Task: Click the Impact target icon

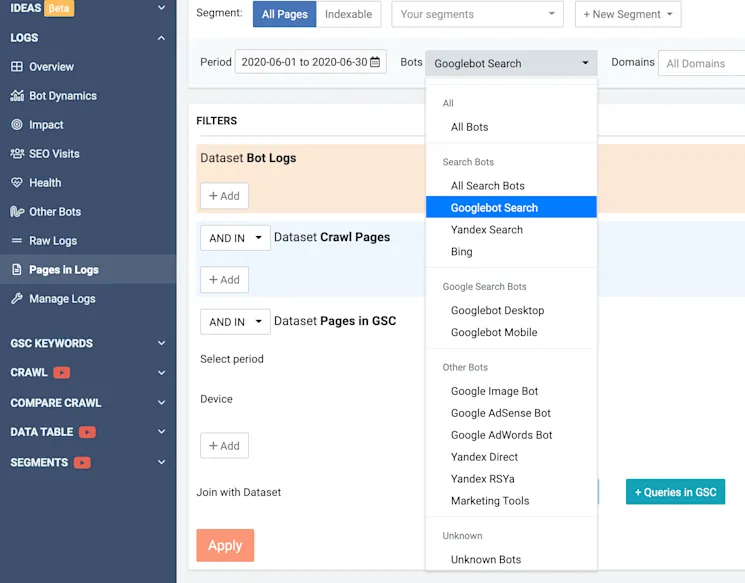Action: point(17,124)
